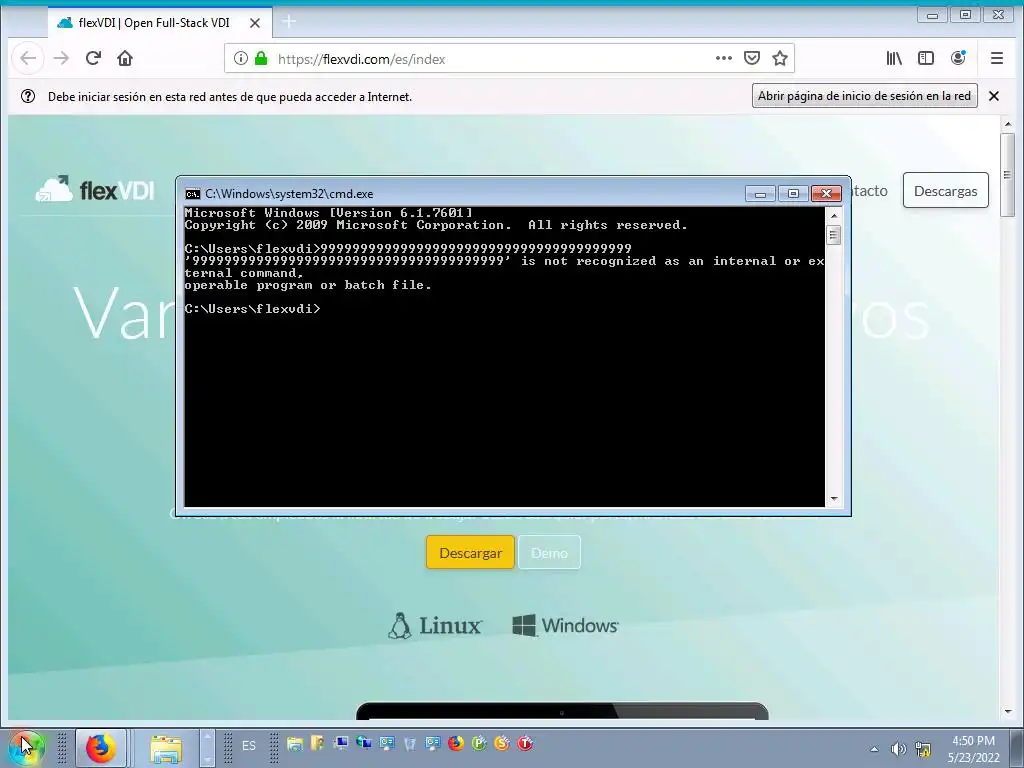1024x768 pixels.
Task: Click the question mark icon in the notification bar
Action: 28,97
